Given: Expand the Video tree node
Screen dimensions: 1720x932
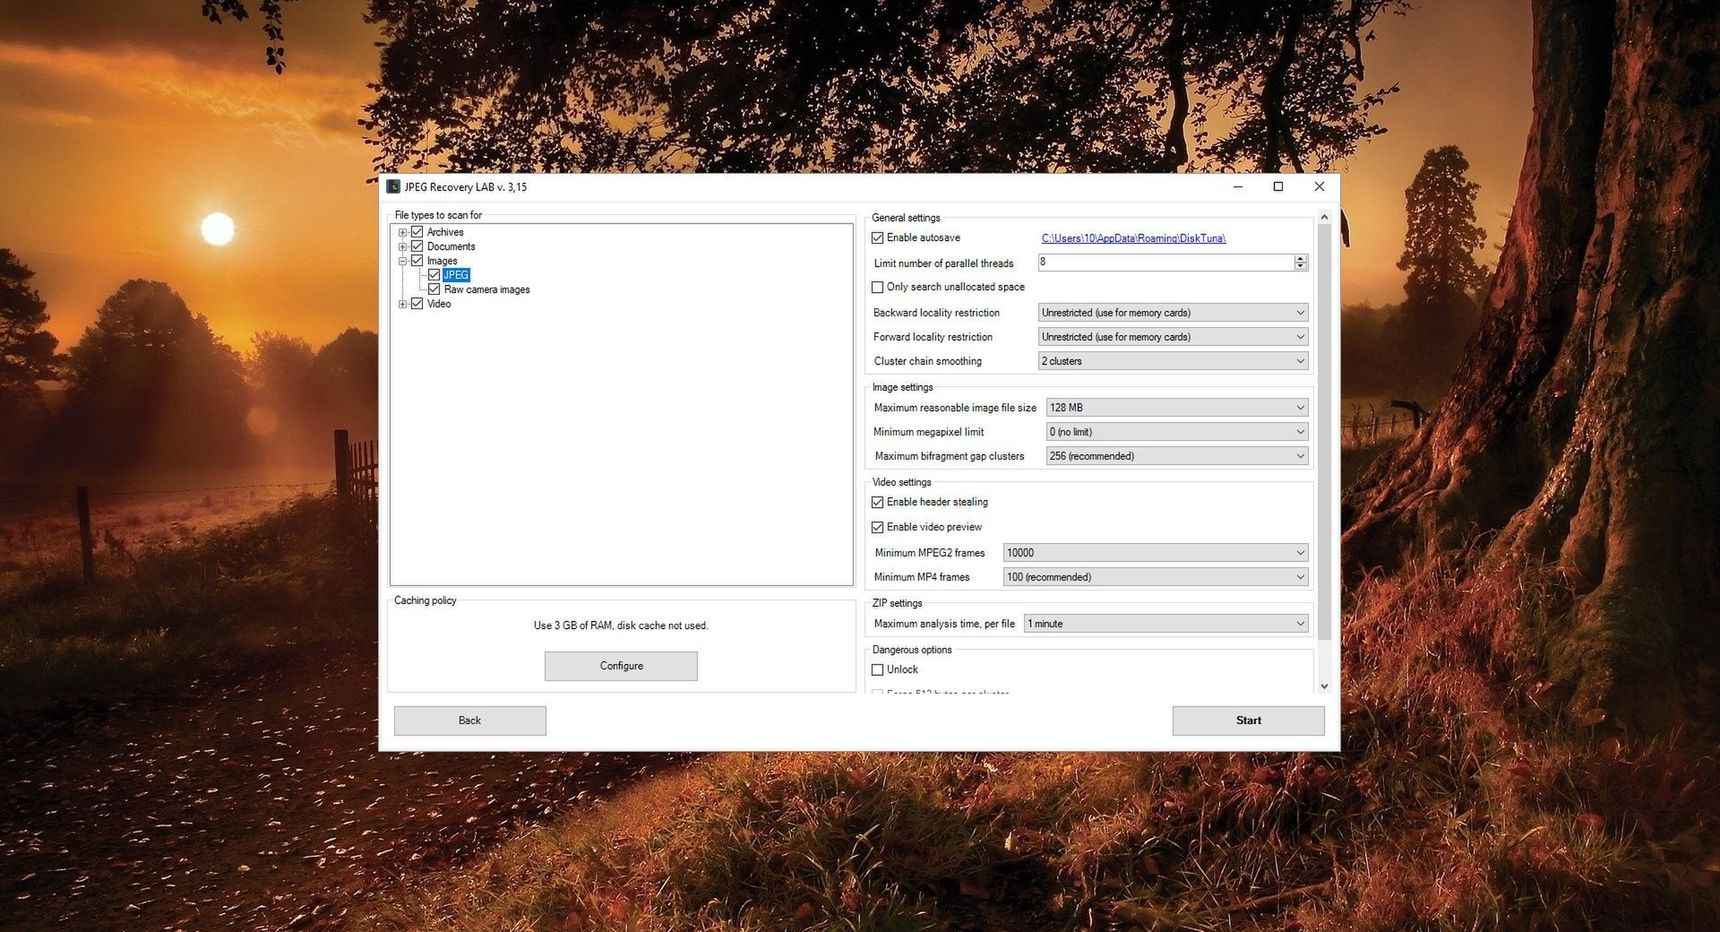Looking at the screenshot, I should coord(402,304).
